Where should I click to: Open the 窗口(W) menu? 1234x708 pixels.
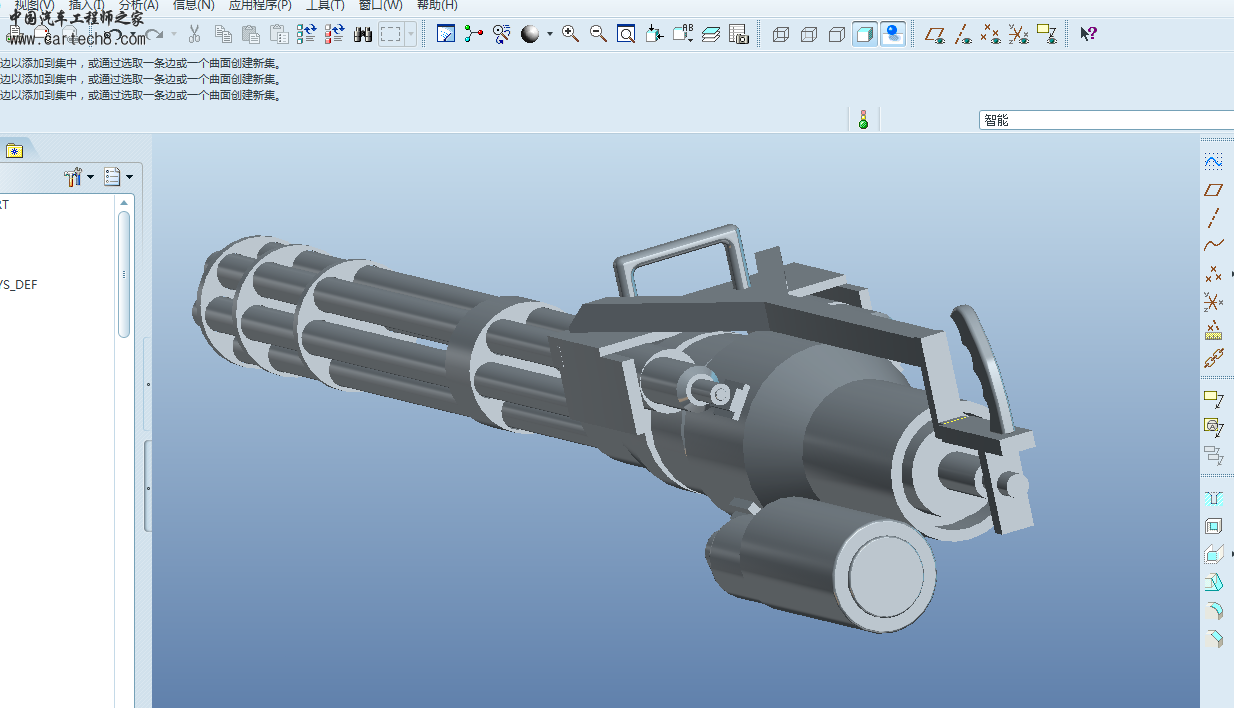point(380,5)
